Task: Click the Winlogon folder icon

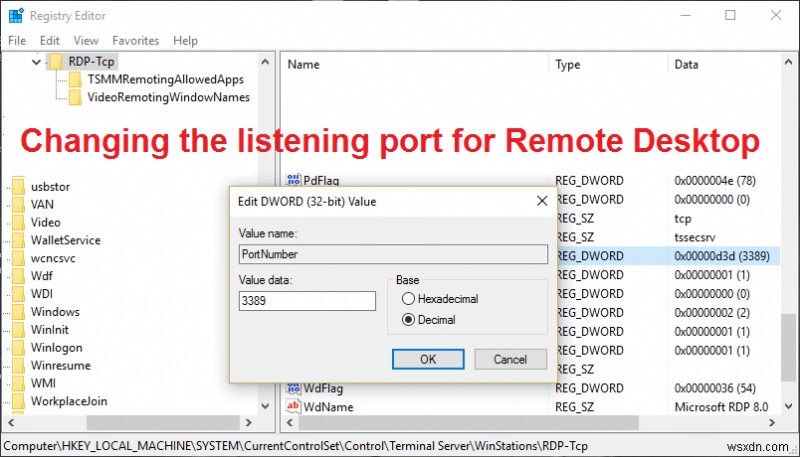Action: click(18, 347)
